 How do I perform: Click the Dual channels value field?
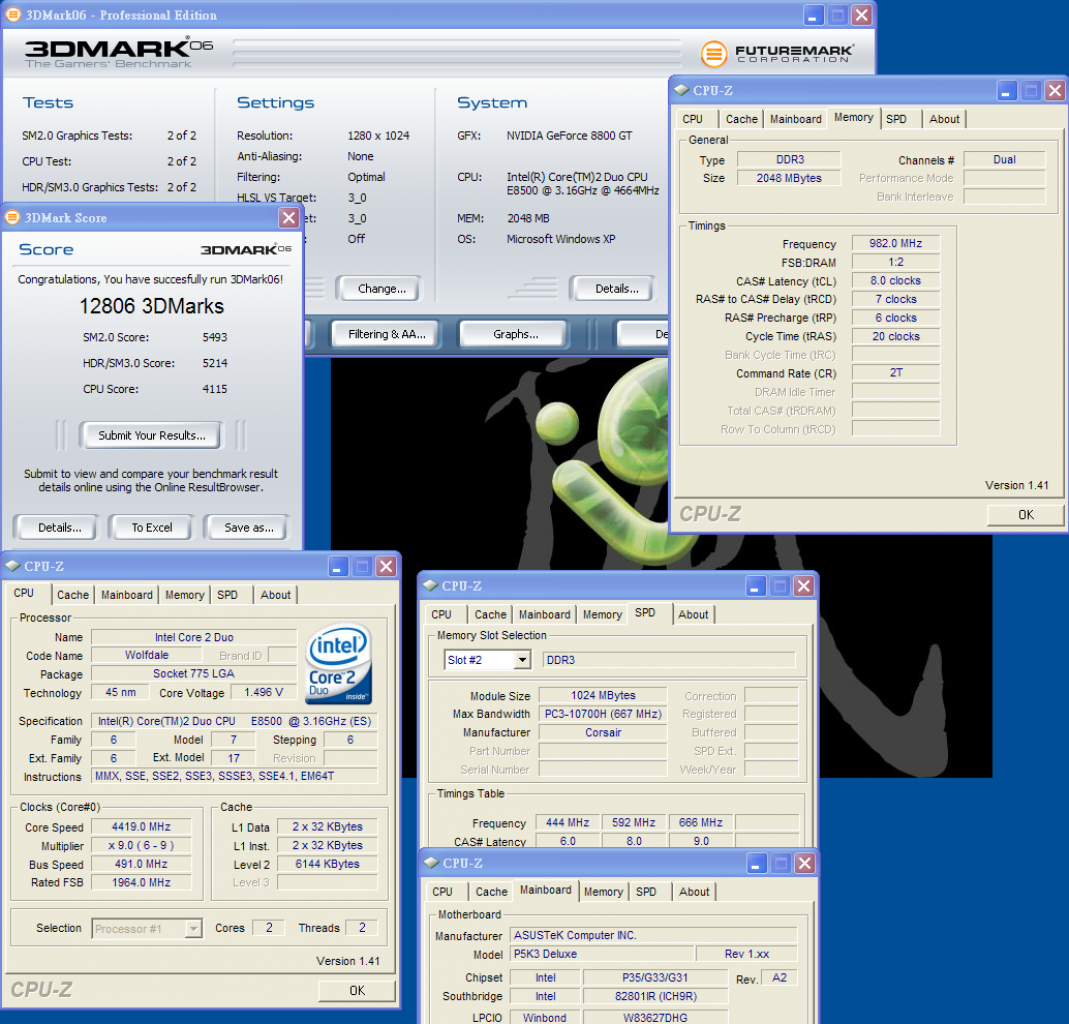(x=1004, y=160)
